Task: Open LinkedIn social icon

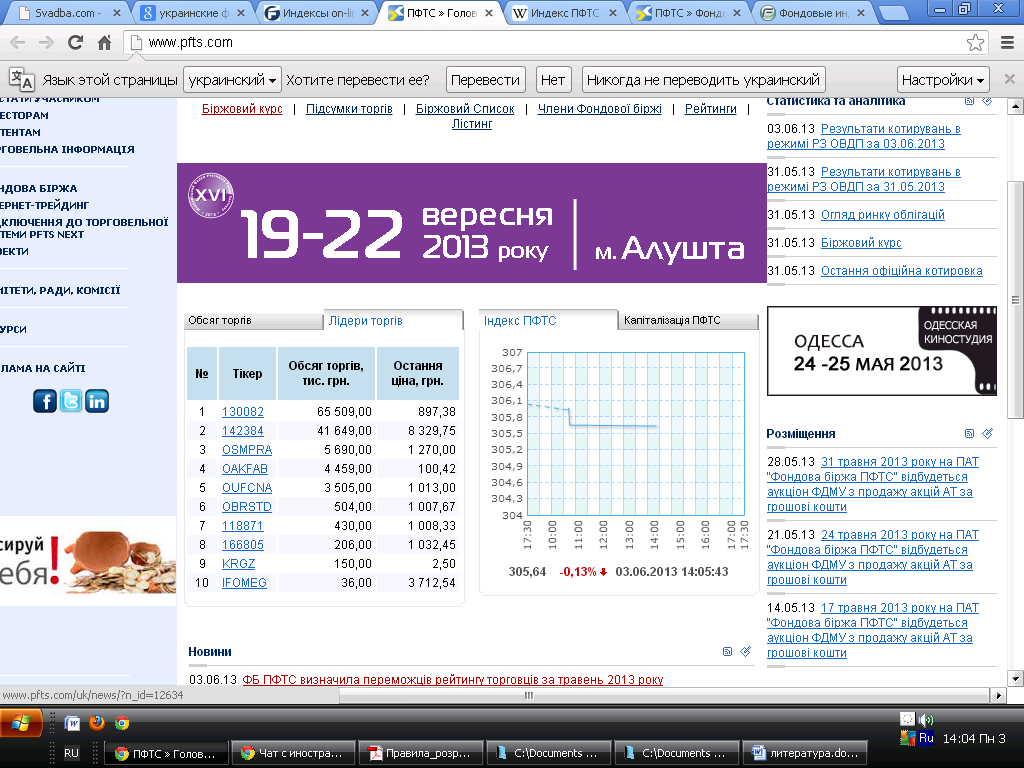Action: [x=97, y=400]
